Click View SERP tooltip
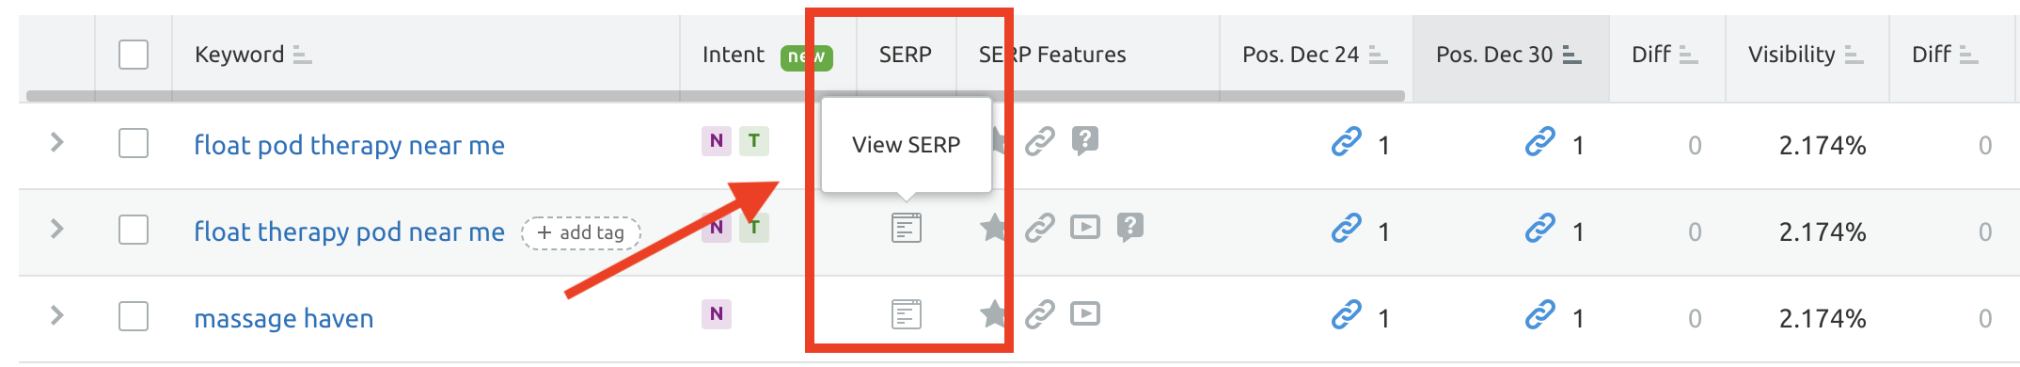The height and width of the screenshot is (367, 2020). pyautogui.click(x=906, y=145)
